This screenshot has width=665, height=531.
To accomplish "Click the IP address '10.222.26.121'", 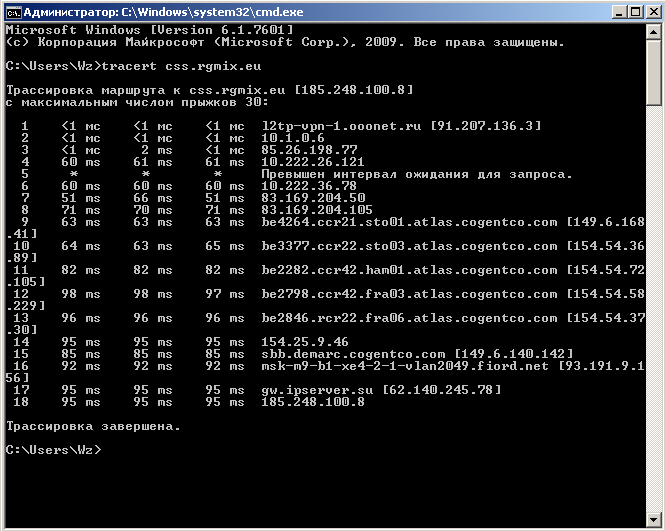I will 313,162.
